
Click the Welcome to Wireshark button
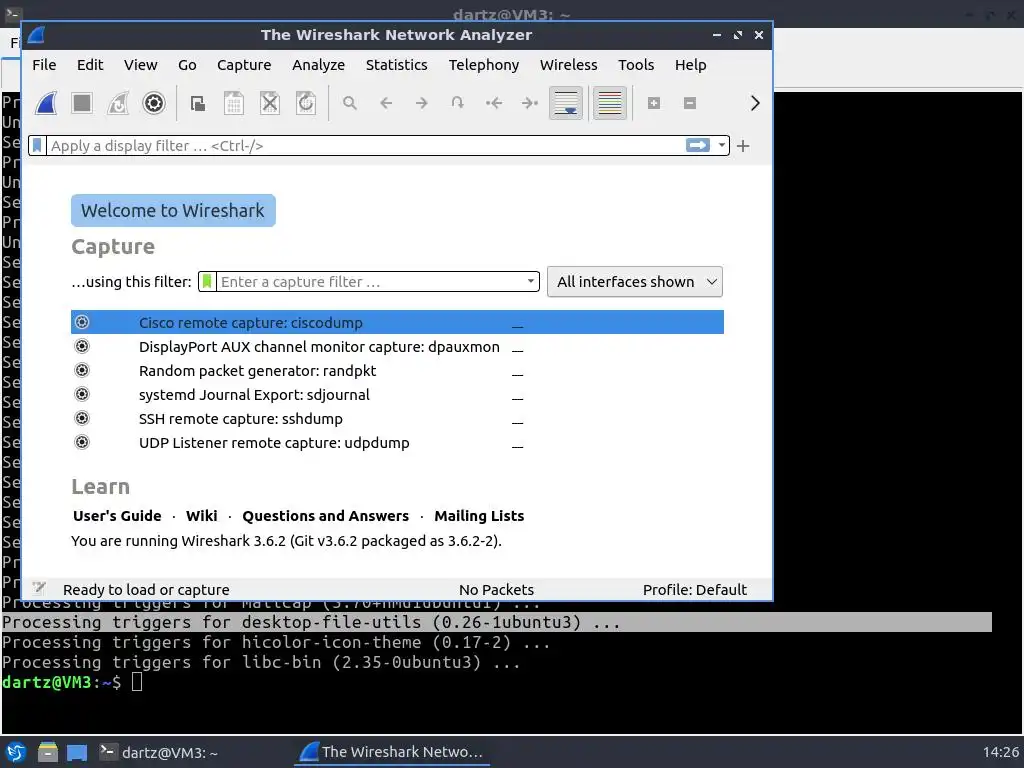click(x=173, y=210)
